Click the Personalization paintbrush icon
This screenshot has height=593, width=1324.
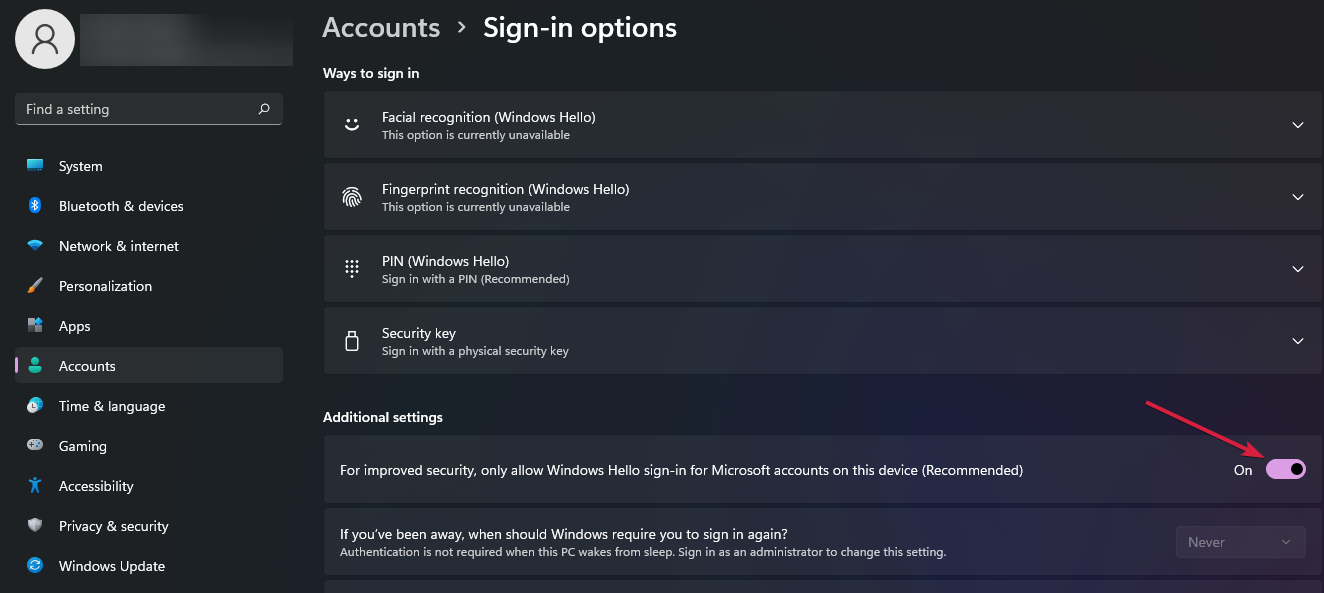35,286
